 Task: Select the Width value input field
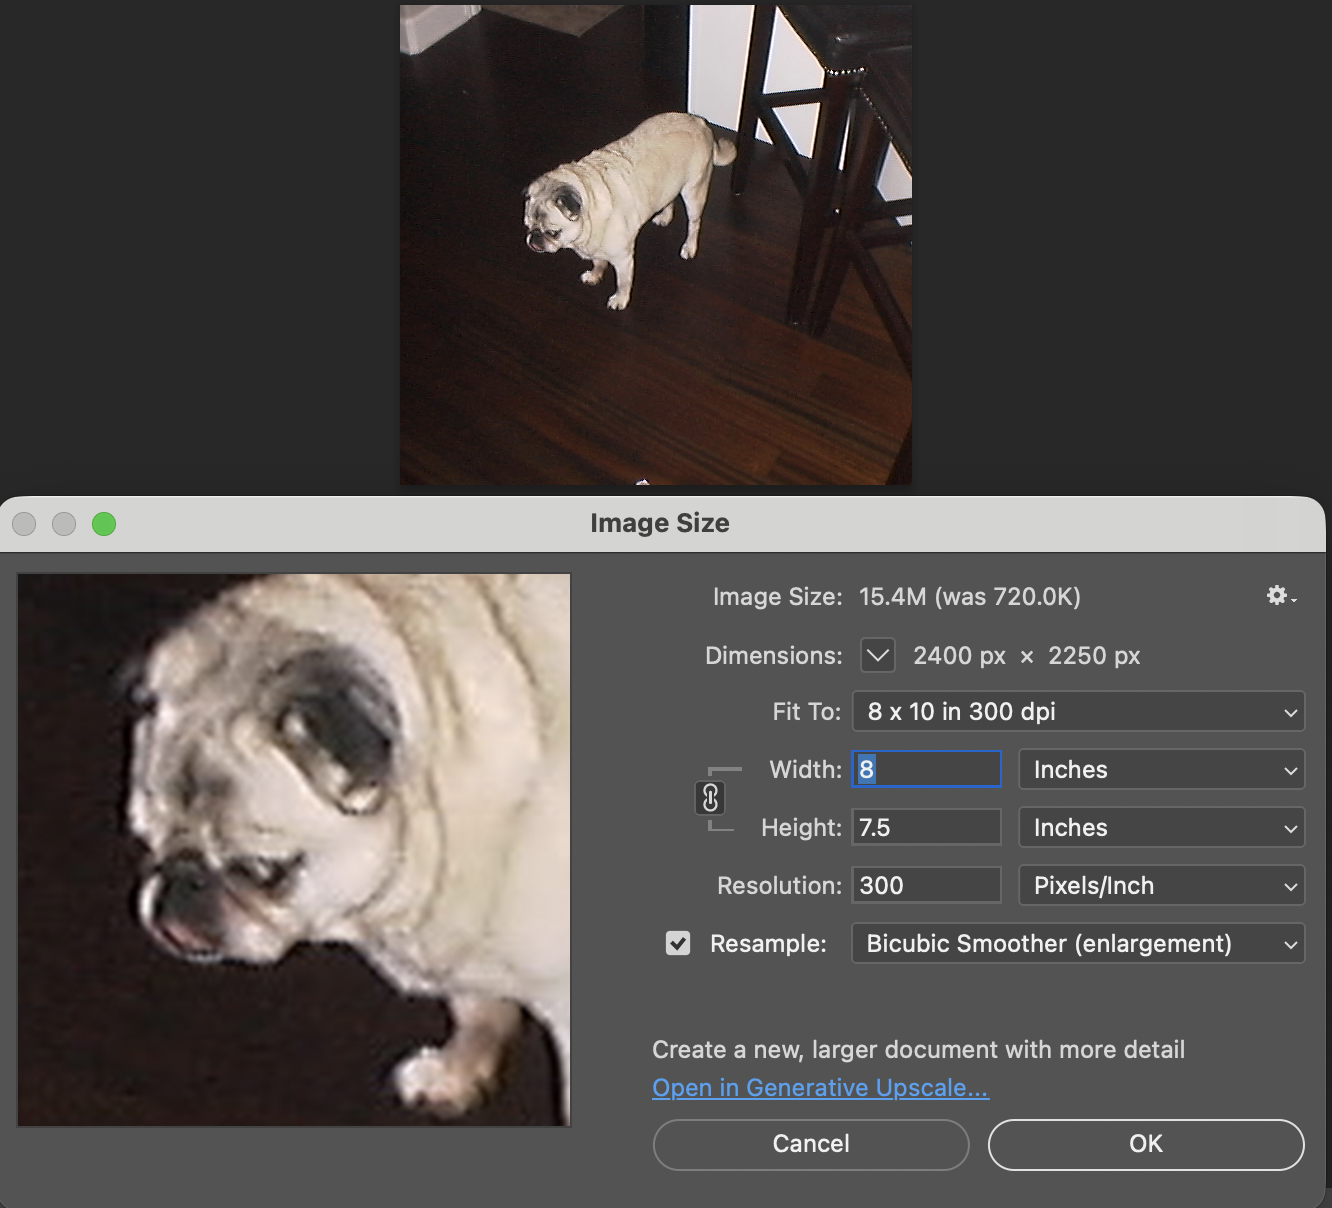[925, 769]
